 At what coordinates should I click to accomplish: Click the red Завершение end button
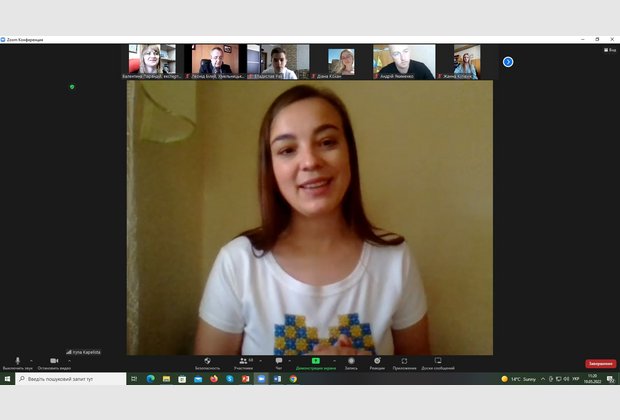coord(601,363)
